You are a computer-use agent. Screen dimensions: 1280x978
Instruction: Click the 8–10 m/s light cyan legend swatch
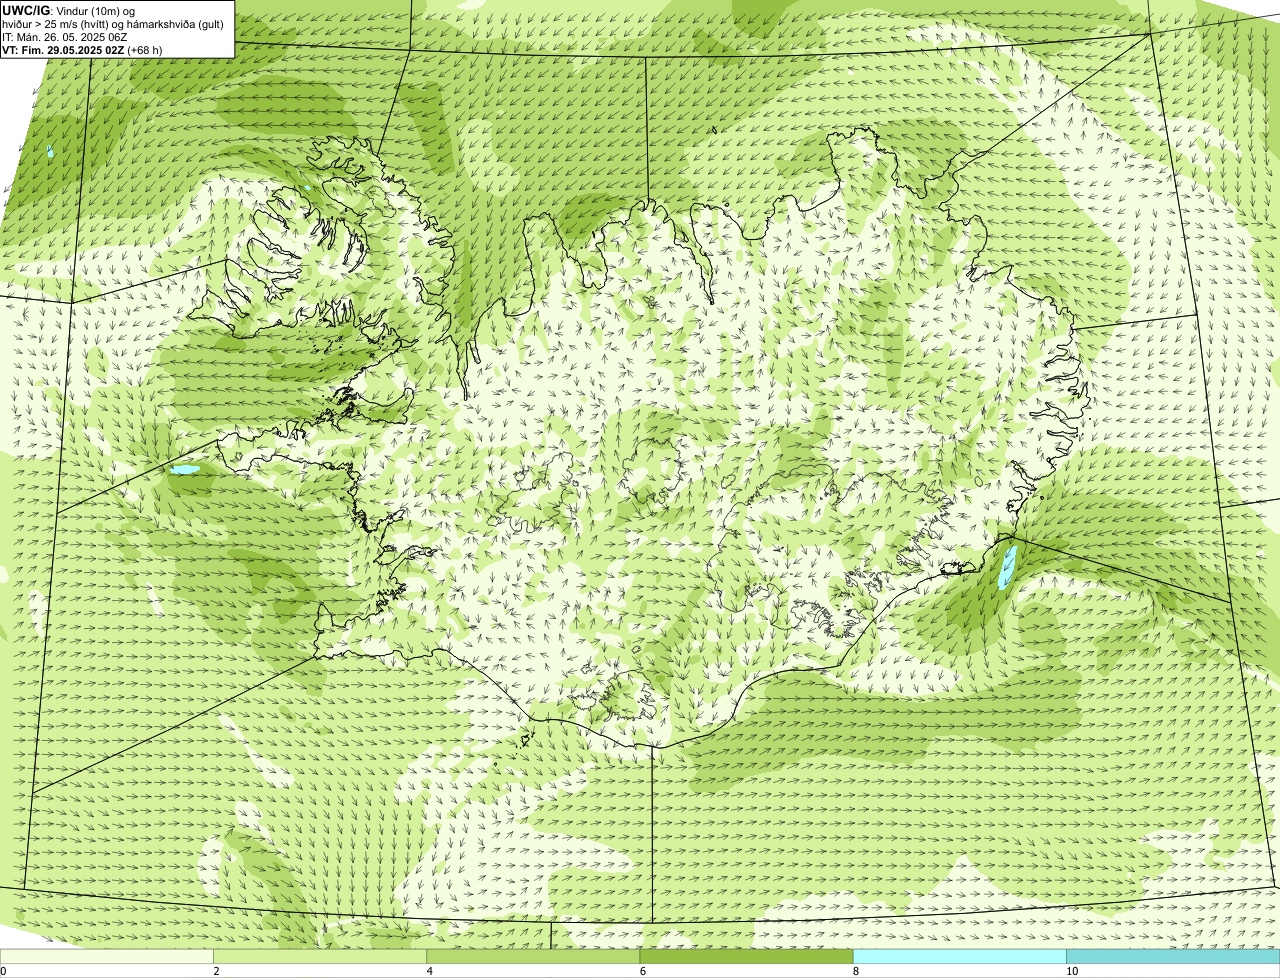(x=960, y=957)
